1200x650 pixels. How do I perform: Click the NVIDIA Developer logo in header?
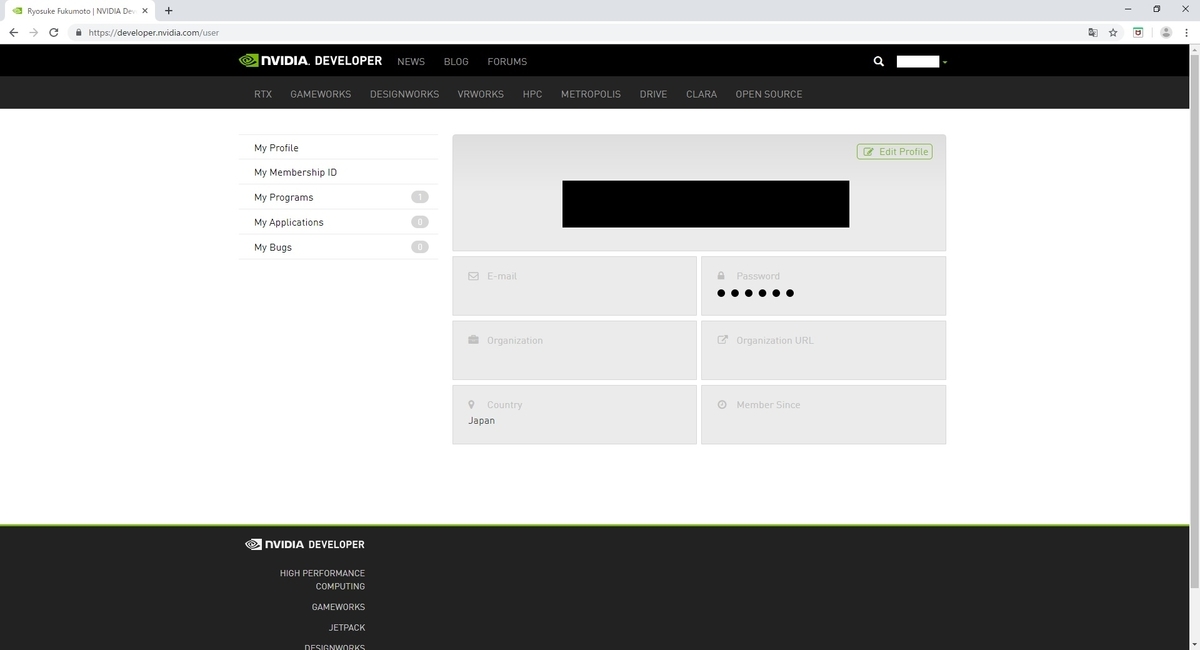[x=311, y=61]
